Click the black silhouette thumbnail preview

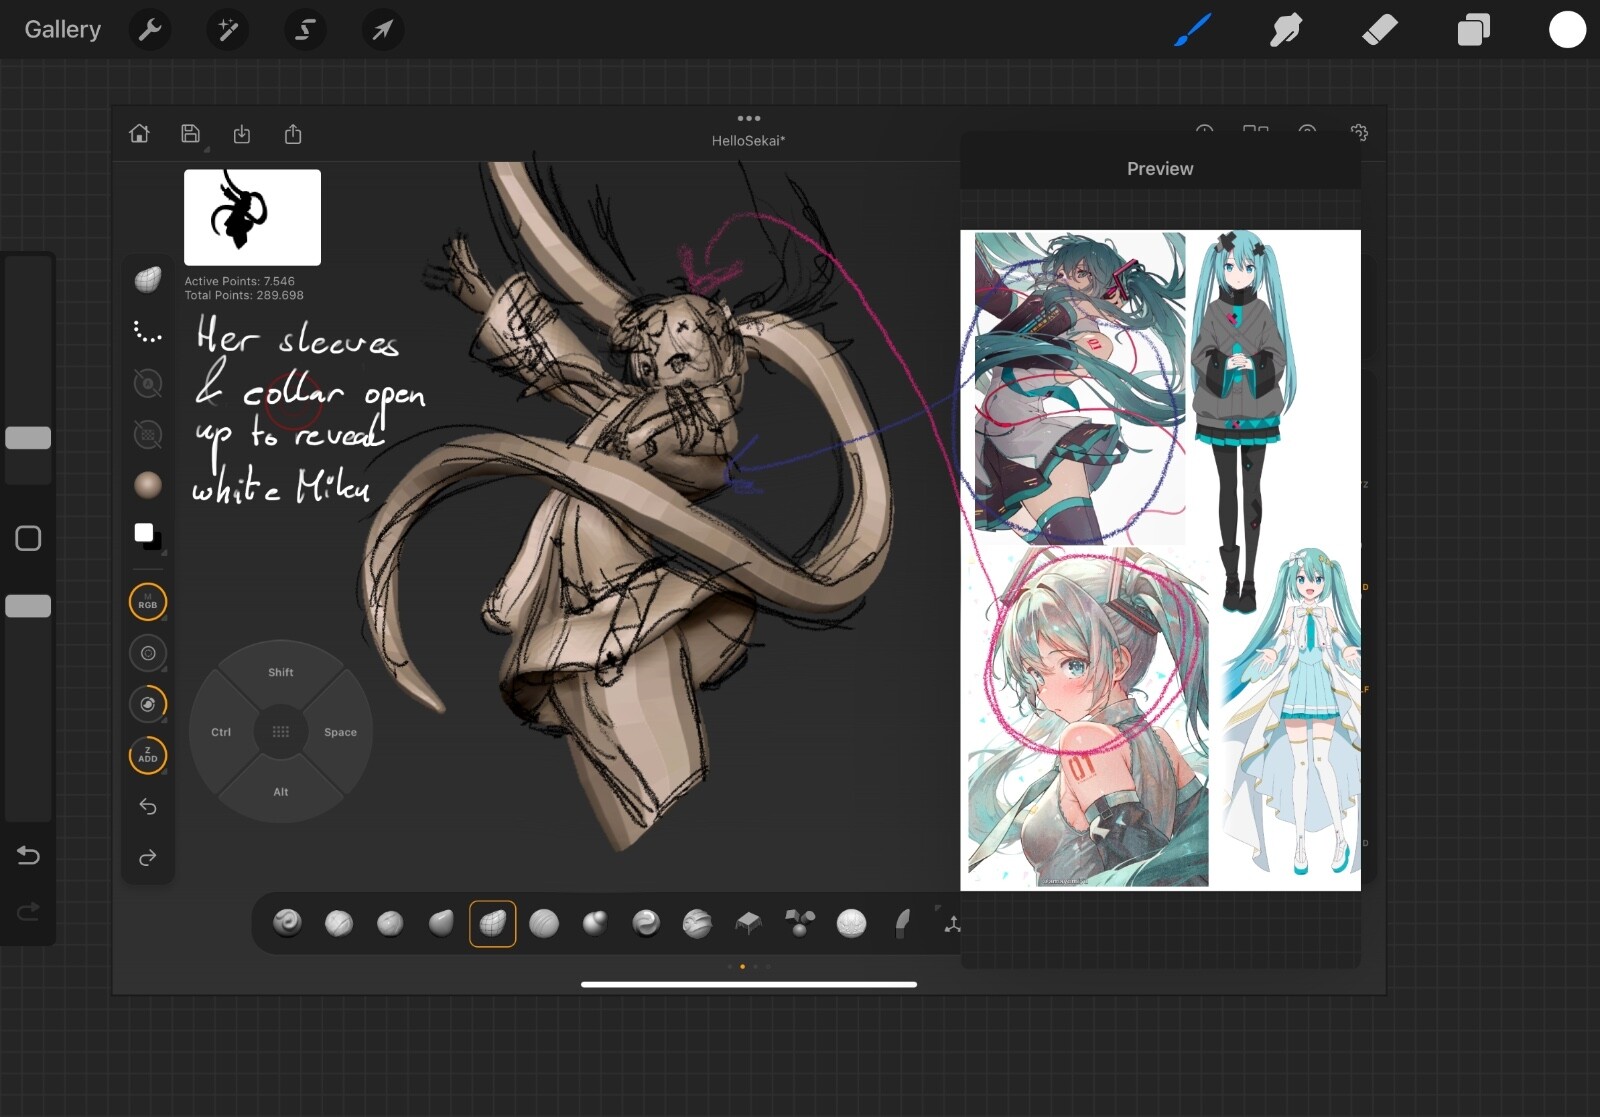[x=252, y=217]
